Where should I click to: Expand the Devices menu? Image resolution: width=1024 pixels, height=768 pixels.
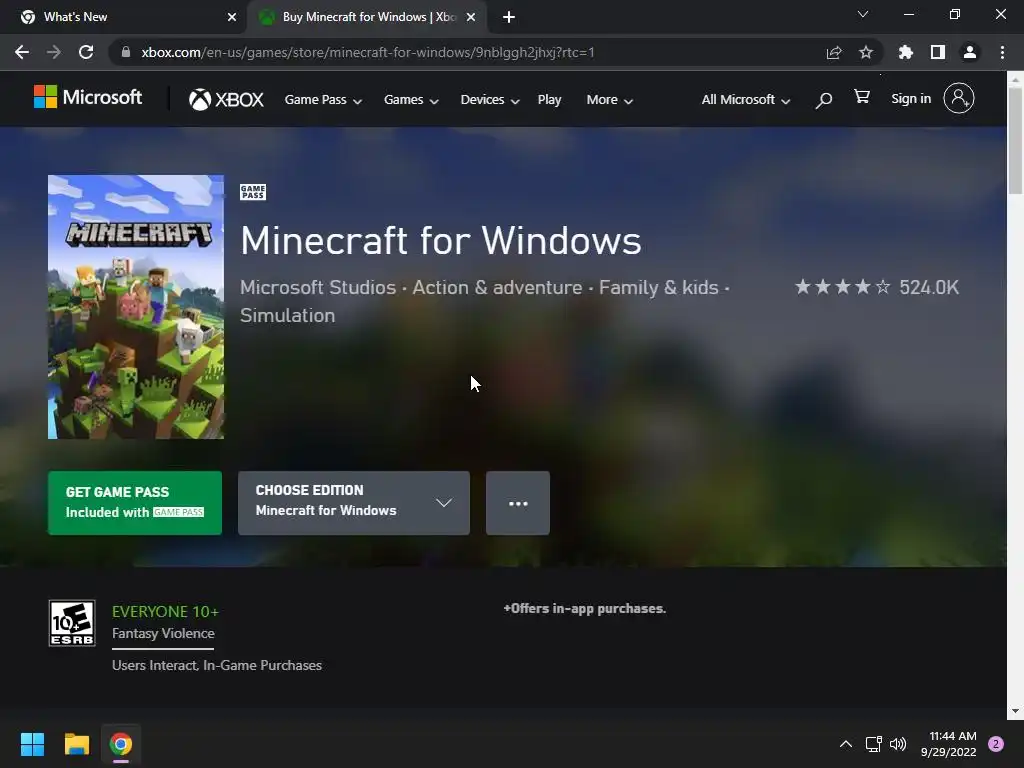tap(490, 100)
